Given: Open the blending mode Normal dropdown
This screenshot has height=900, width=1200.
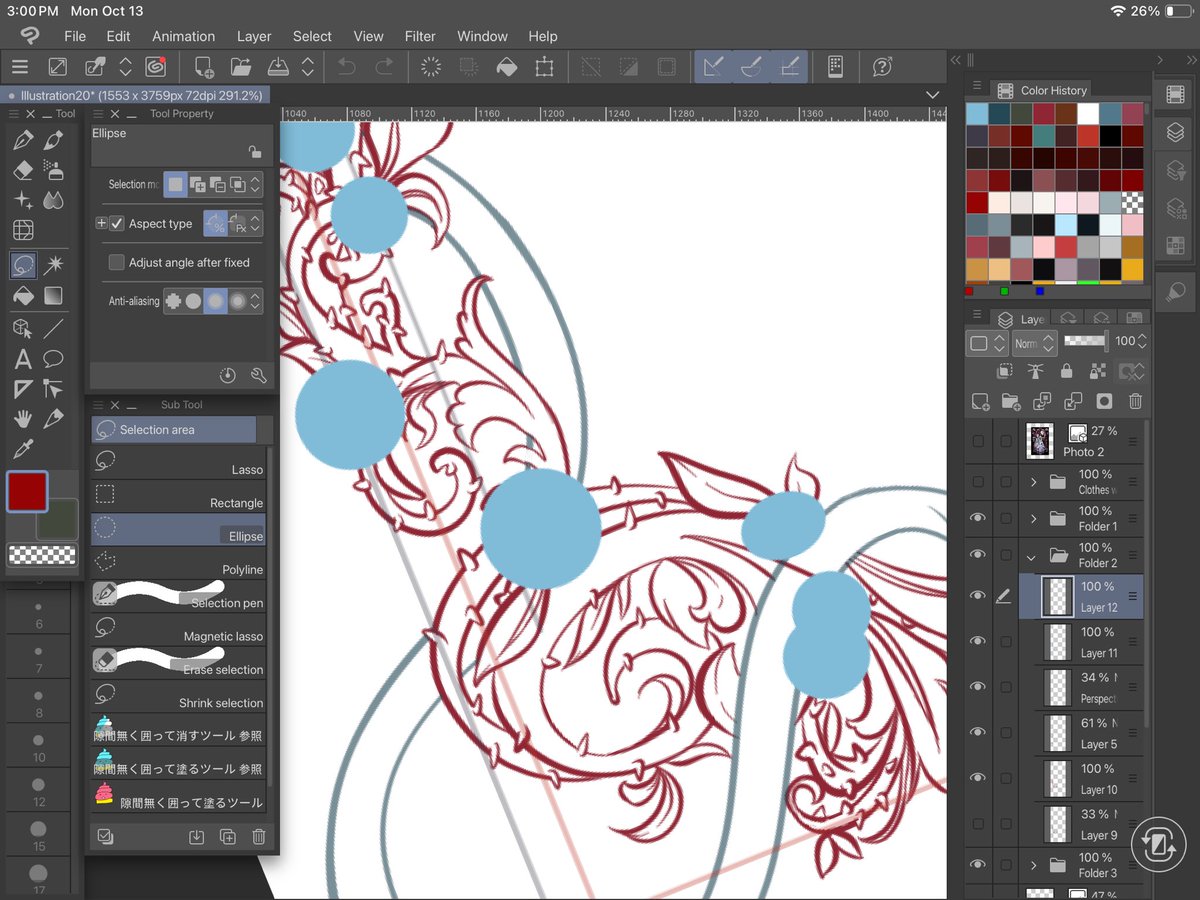Looking at the screenshot, I should click(x=1034, y=342).
